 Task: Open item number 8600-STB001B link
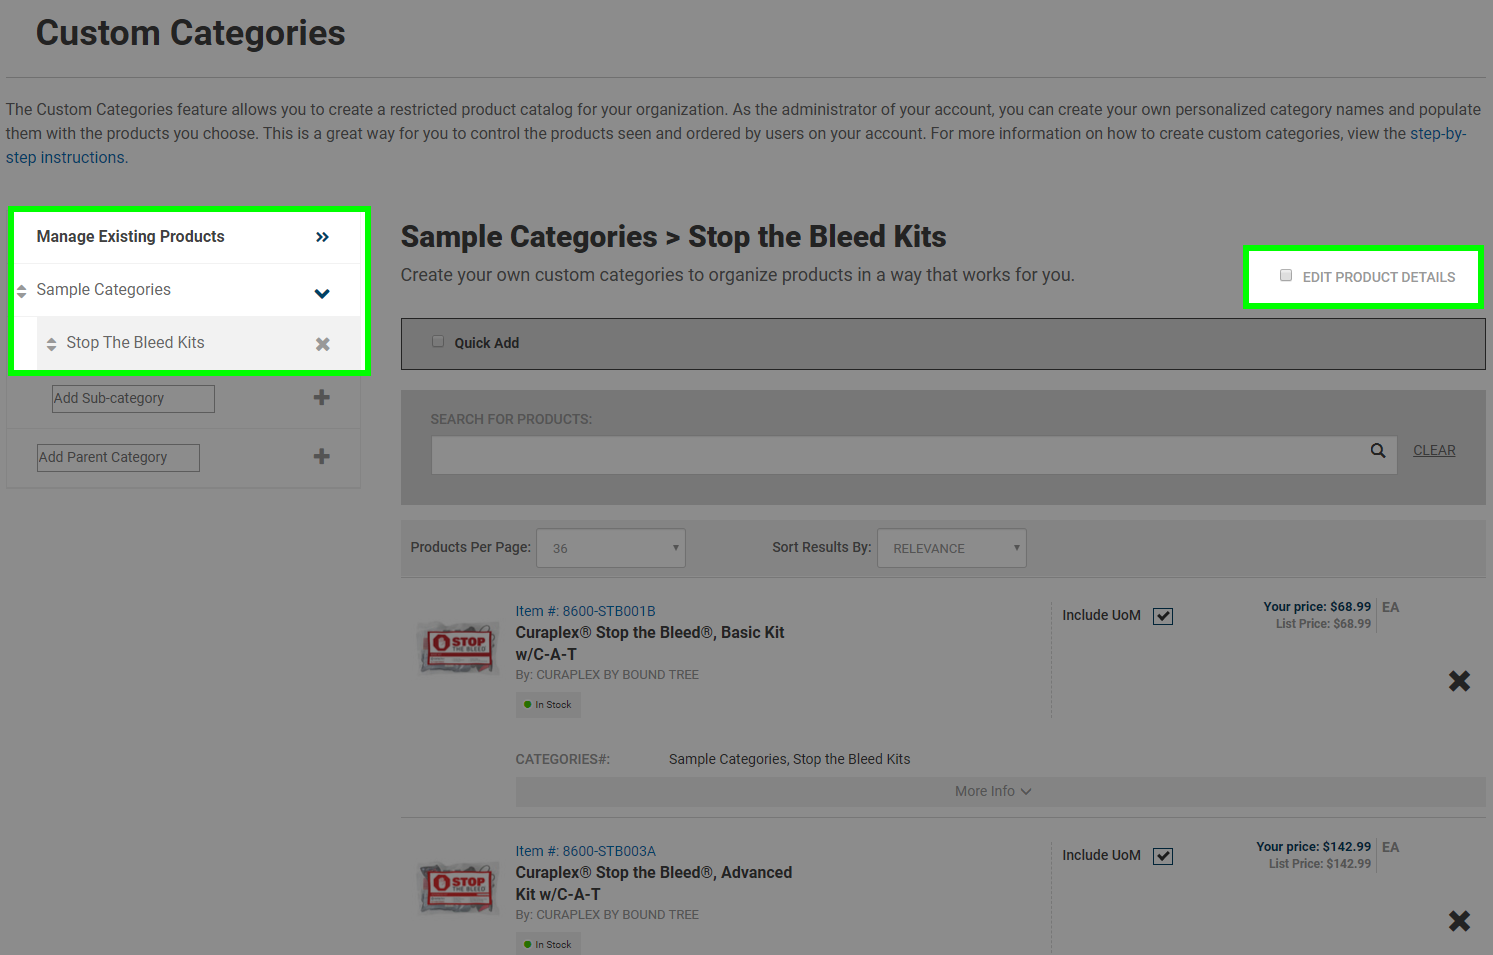click(x=585, y=611)
